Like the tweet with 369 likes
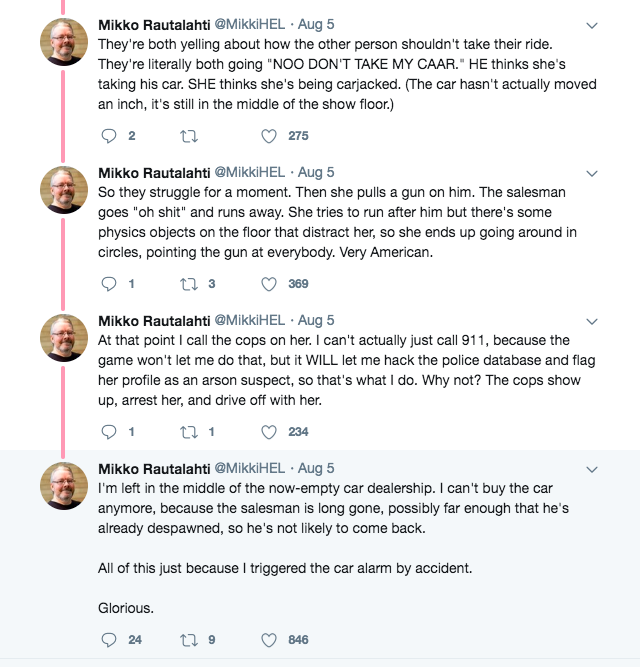The width and height of the screenshot is (640, 667). (x=268, y=284)
